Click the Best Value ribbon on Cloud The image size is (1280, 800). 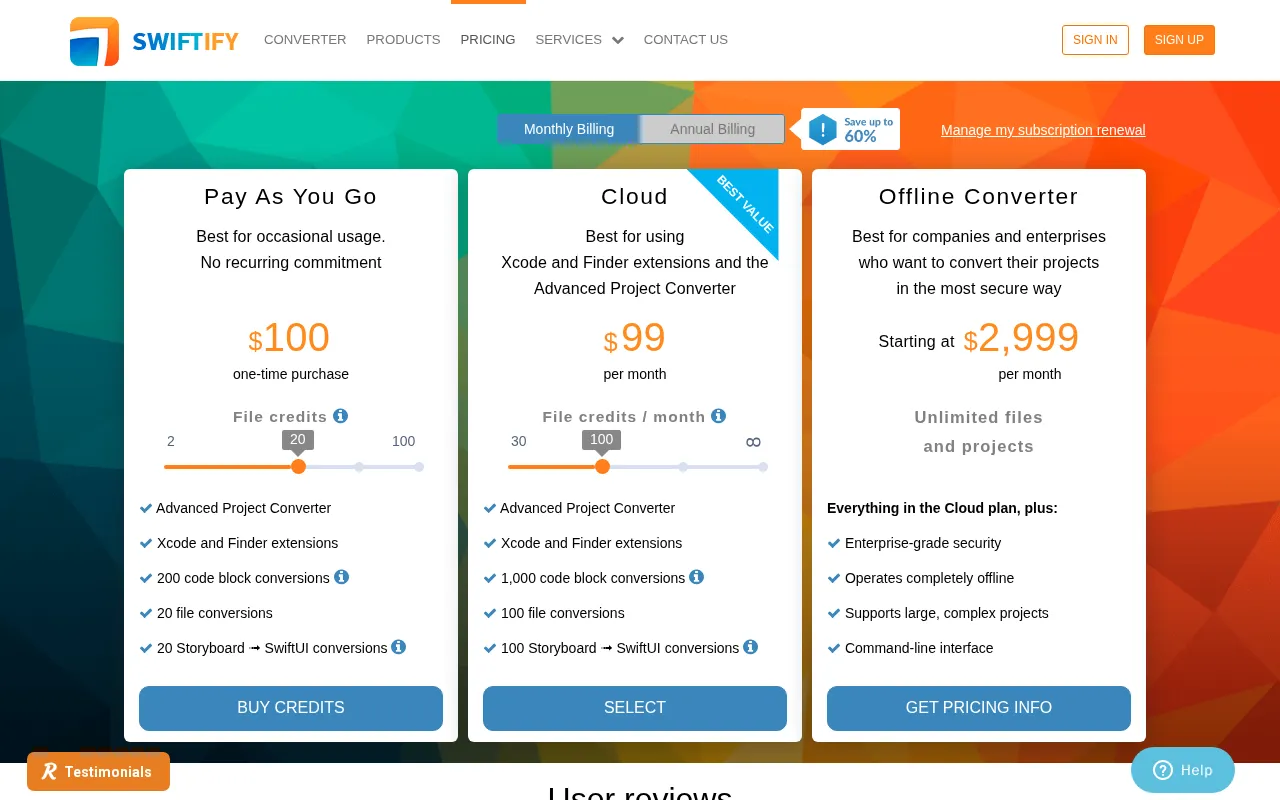[x=745, y=203]
